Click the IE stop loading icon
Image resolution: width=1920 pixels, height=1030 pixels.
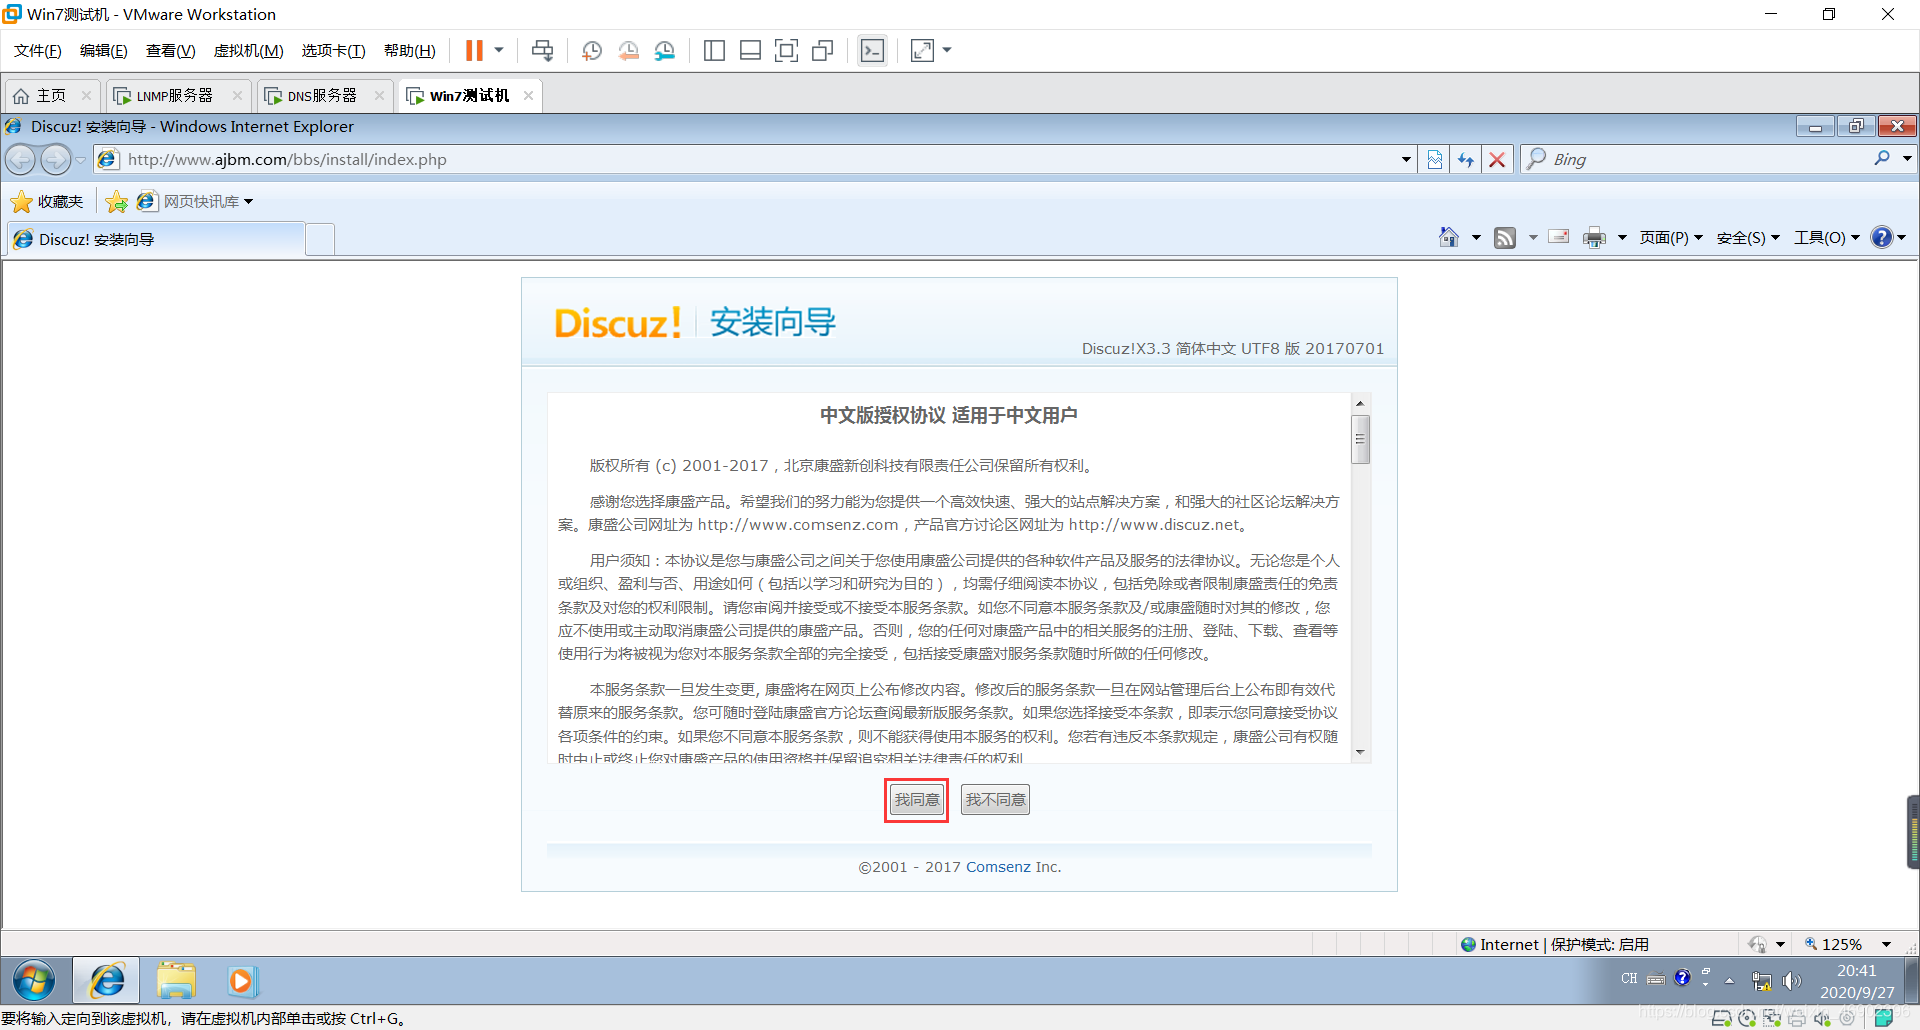pos(1497,159)
